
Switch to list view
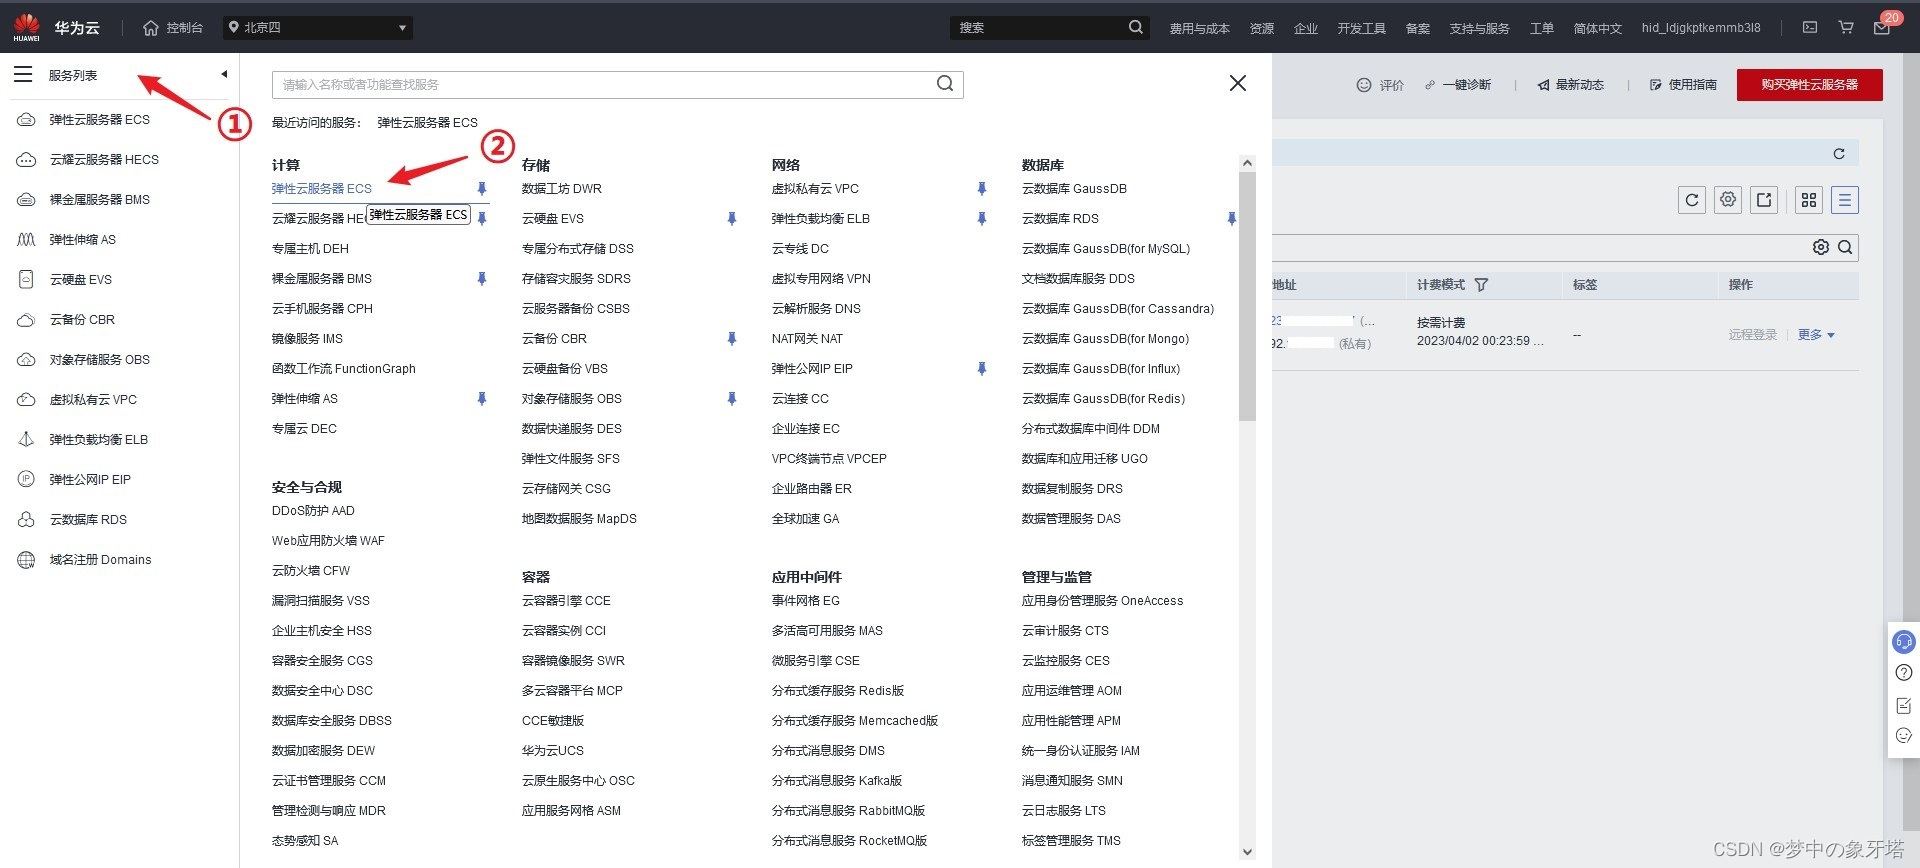1845,200
